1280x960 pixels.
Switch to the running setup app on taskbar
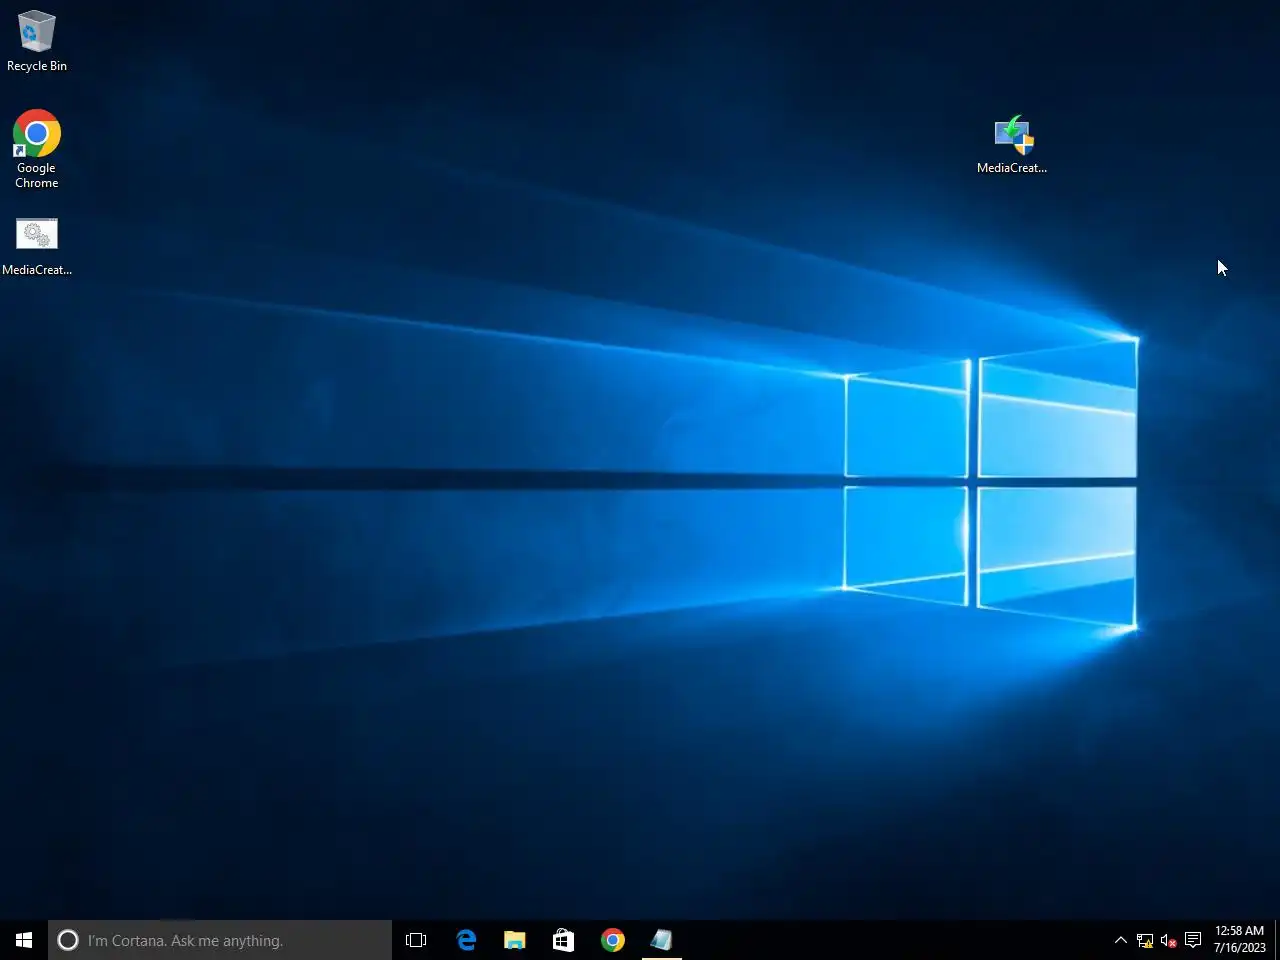click(x=662, y=940)
